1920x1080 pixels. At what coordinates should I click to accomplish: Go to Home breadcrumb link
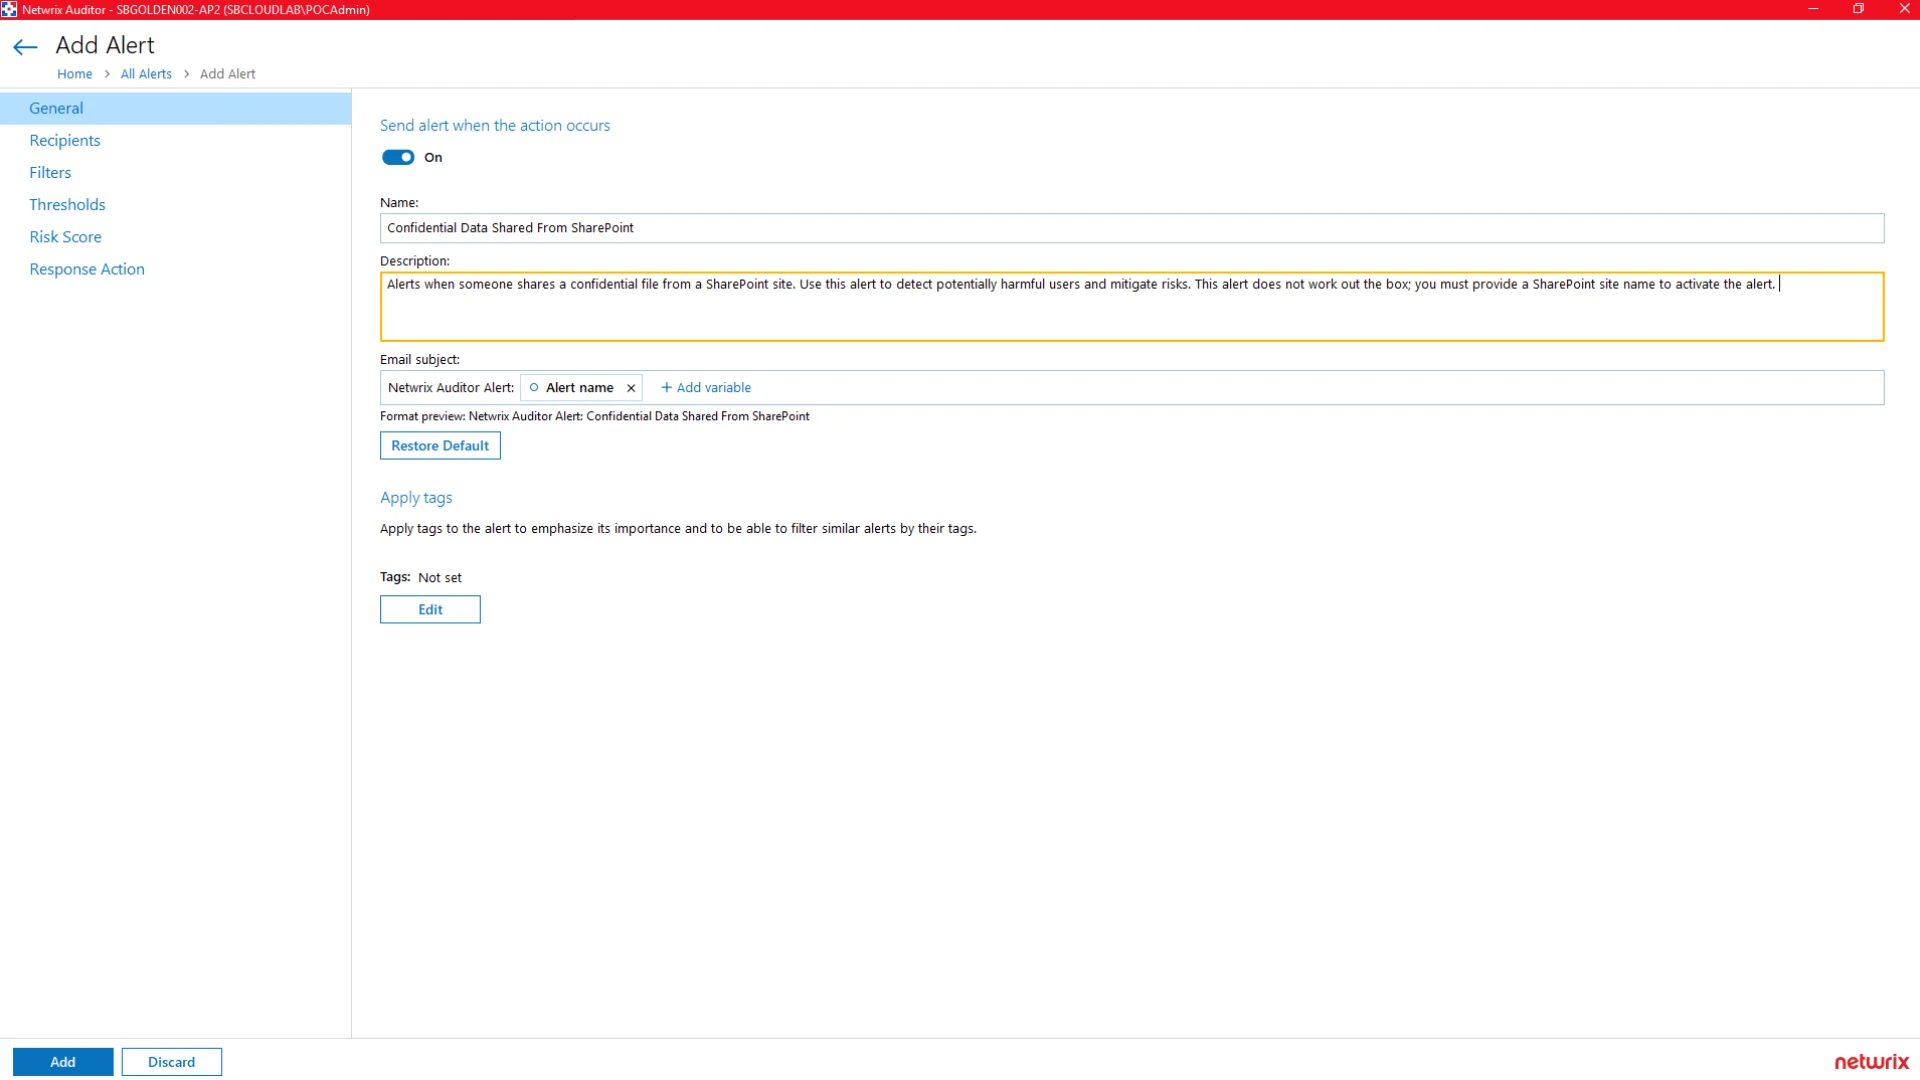pyautogui.click(x=75, y=74)
